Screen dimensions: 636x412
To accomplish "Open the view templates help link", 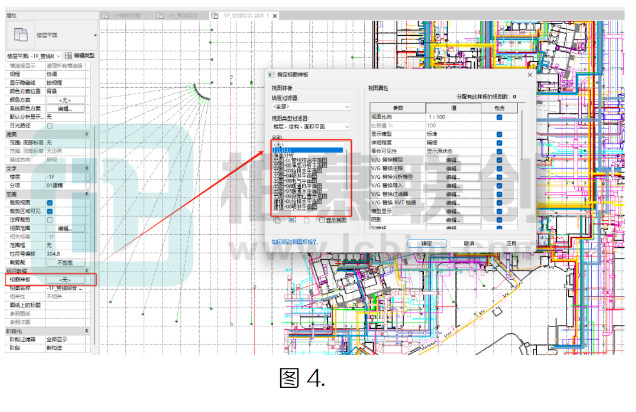I will click(x=294, y=242).
